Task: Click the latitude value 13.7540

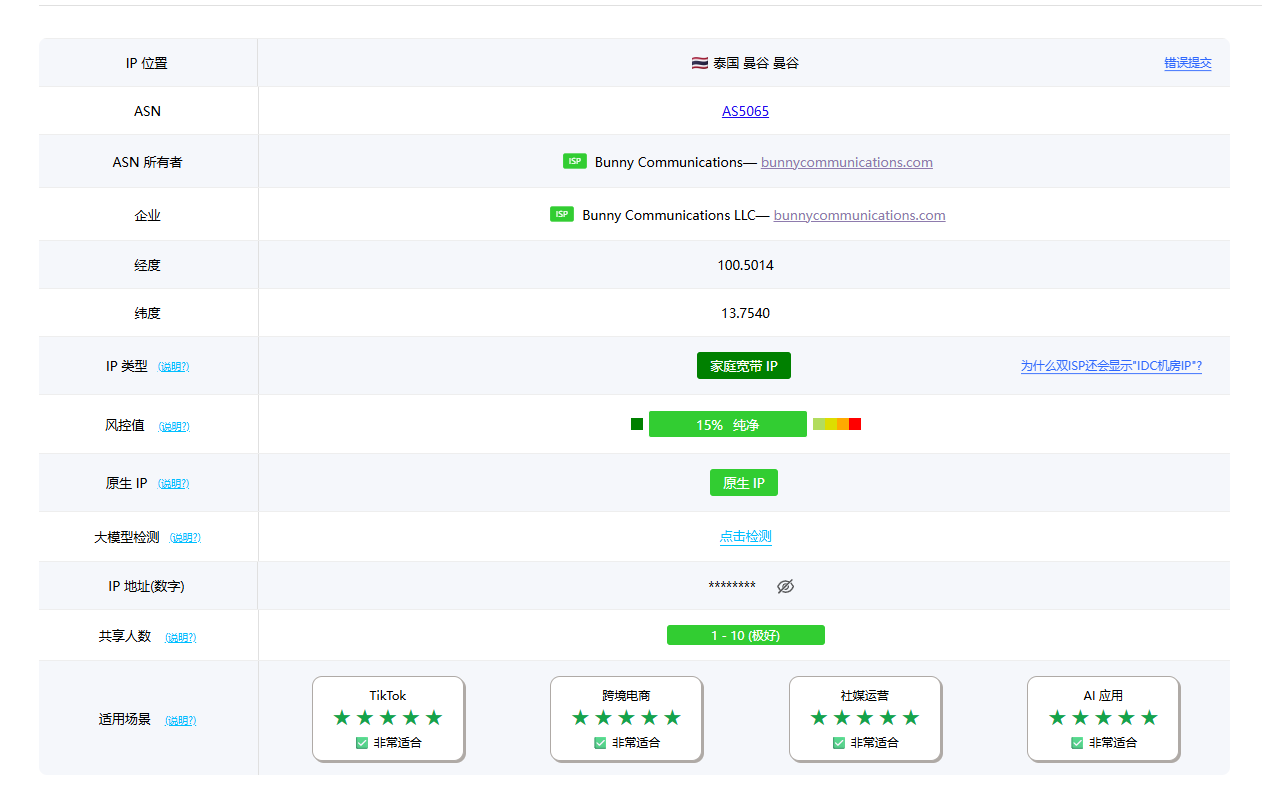Action: (x=746, y=313)
